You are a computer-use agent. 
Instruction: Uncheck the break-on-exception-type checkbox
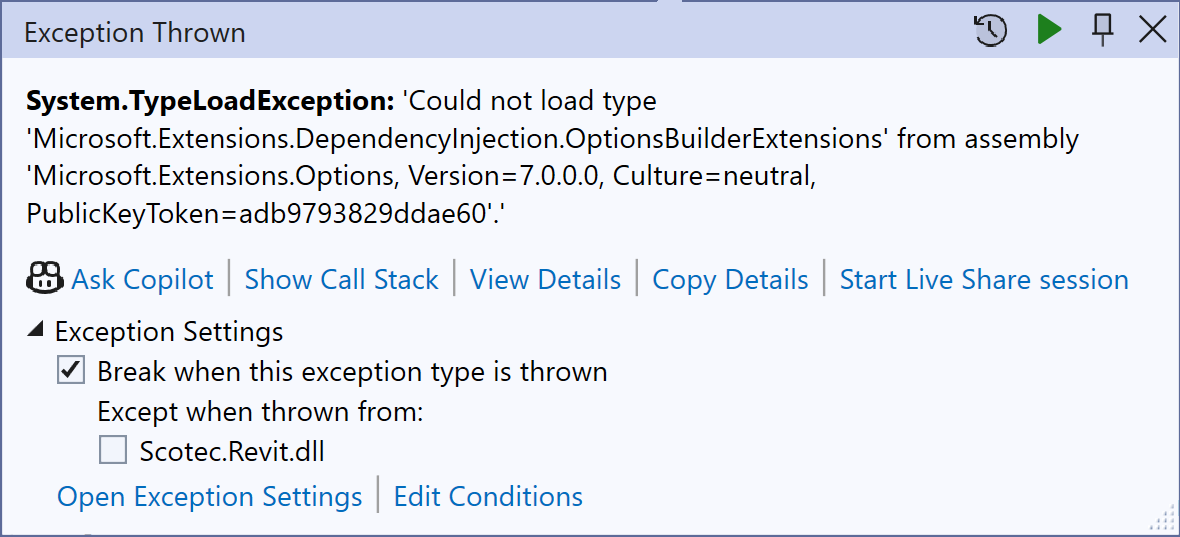coord(71,371)
